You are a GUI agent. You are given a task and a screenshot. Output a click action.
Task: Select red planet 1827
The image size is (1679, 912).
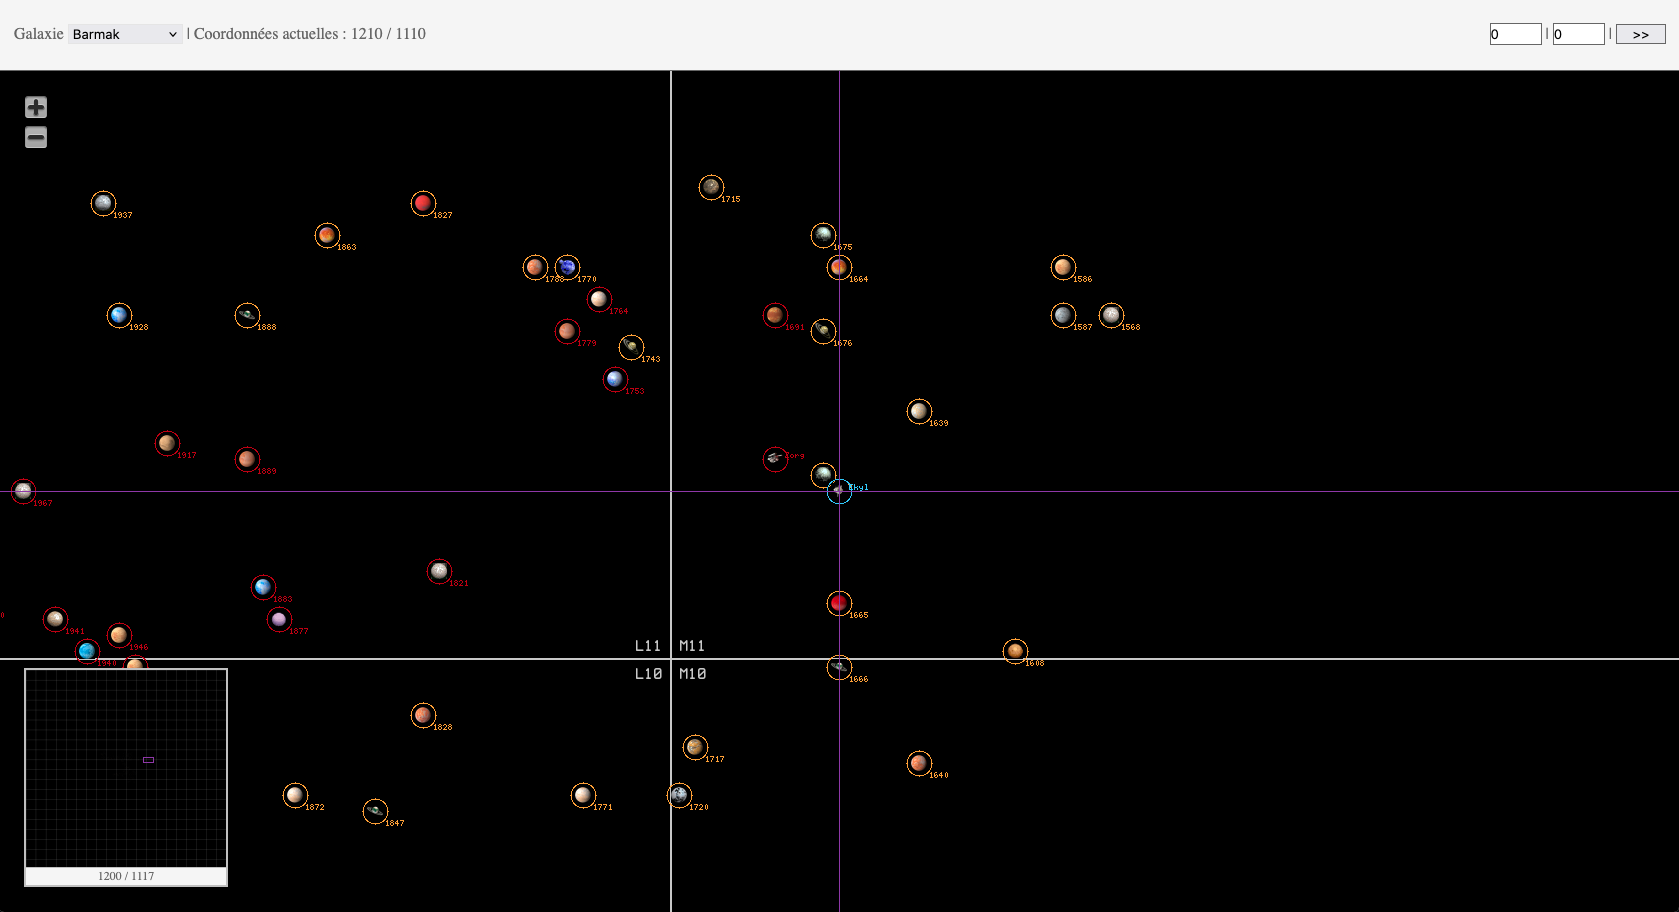pos(423,203)
